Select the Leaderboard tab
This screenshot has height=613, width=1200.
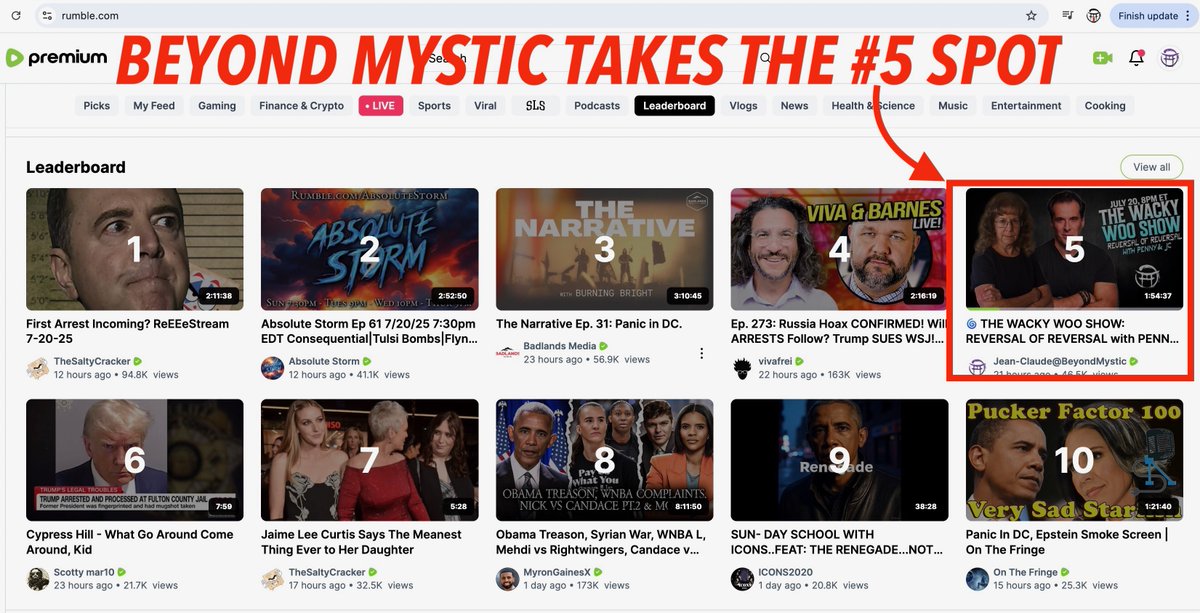[x=674, y=105]
